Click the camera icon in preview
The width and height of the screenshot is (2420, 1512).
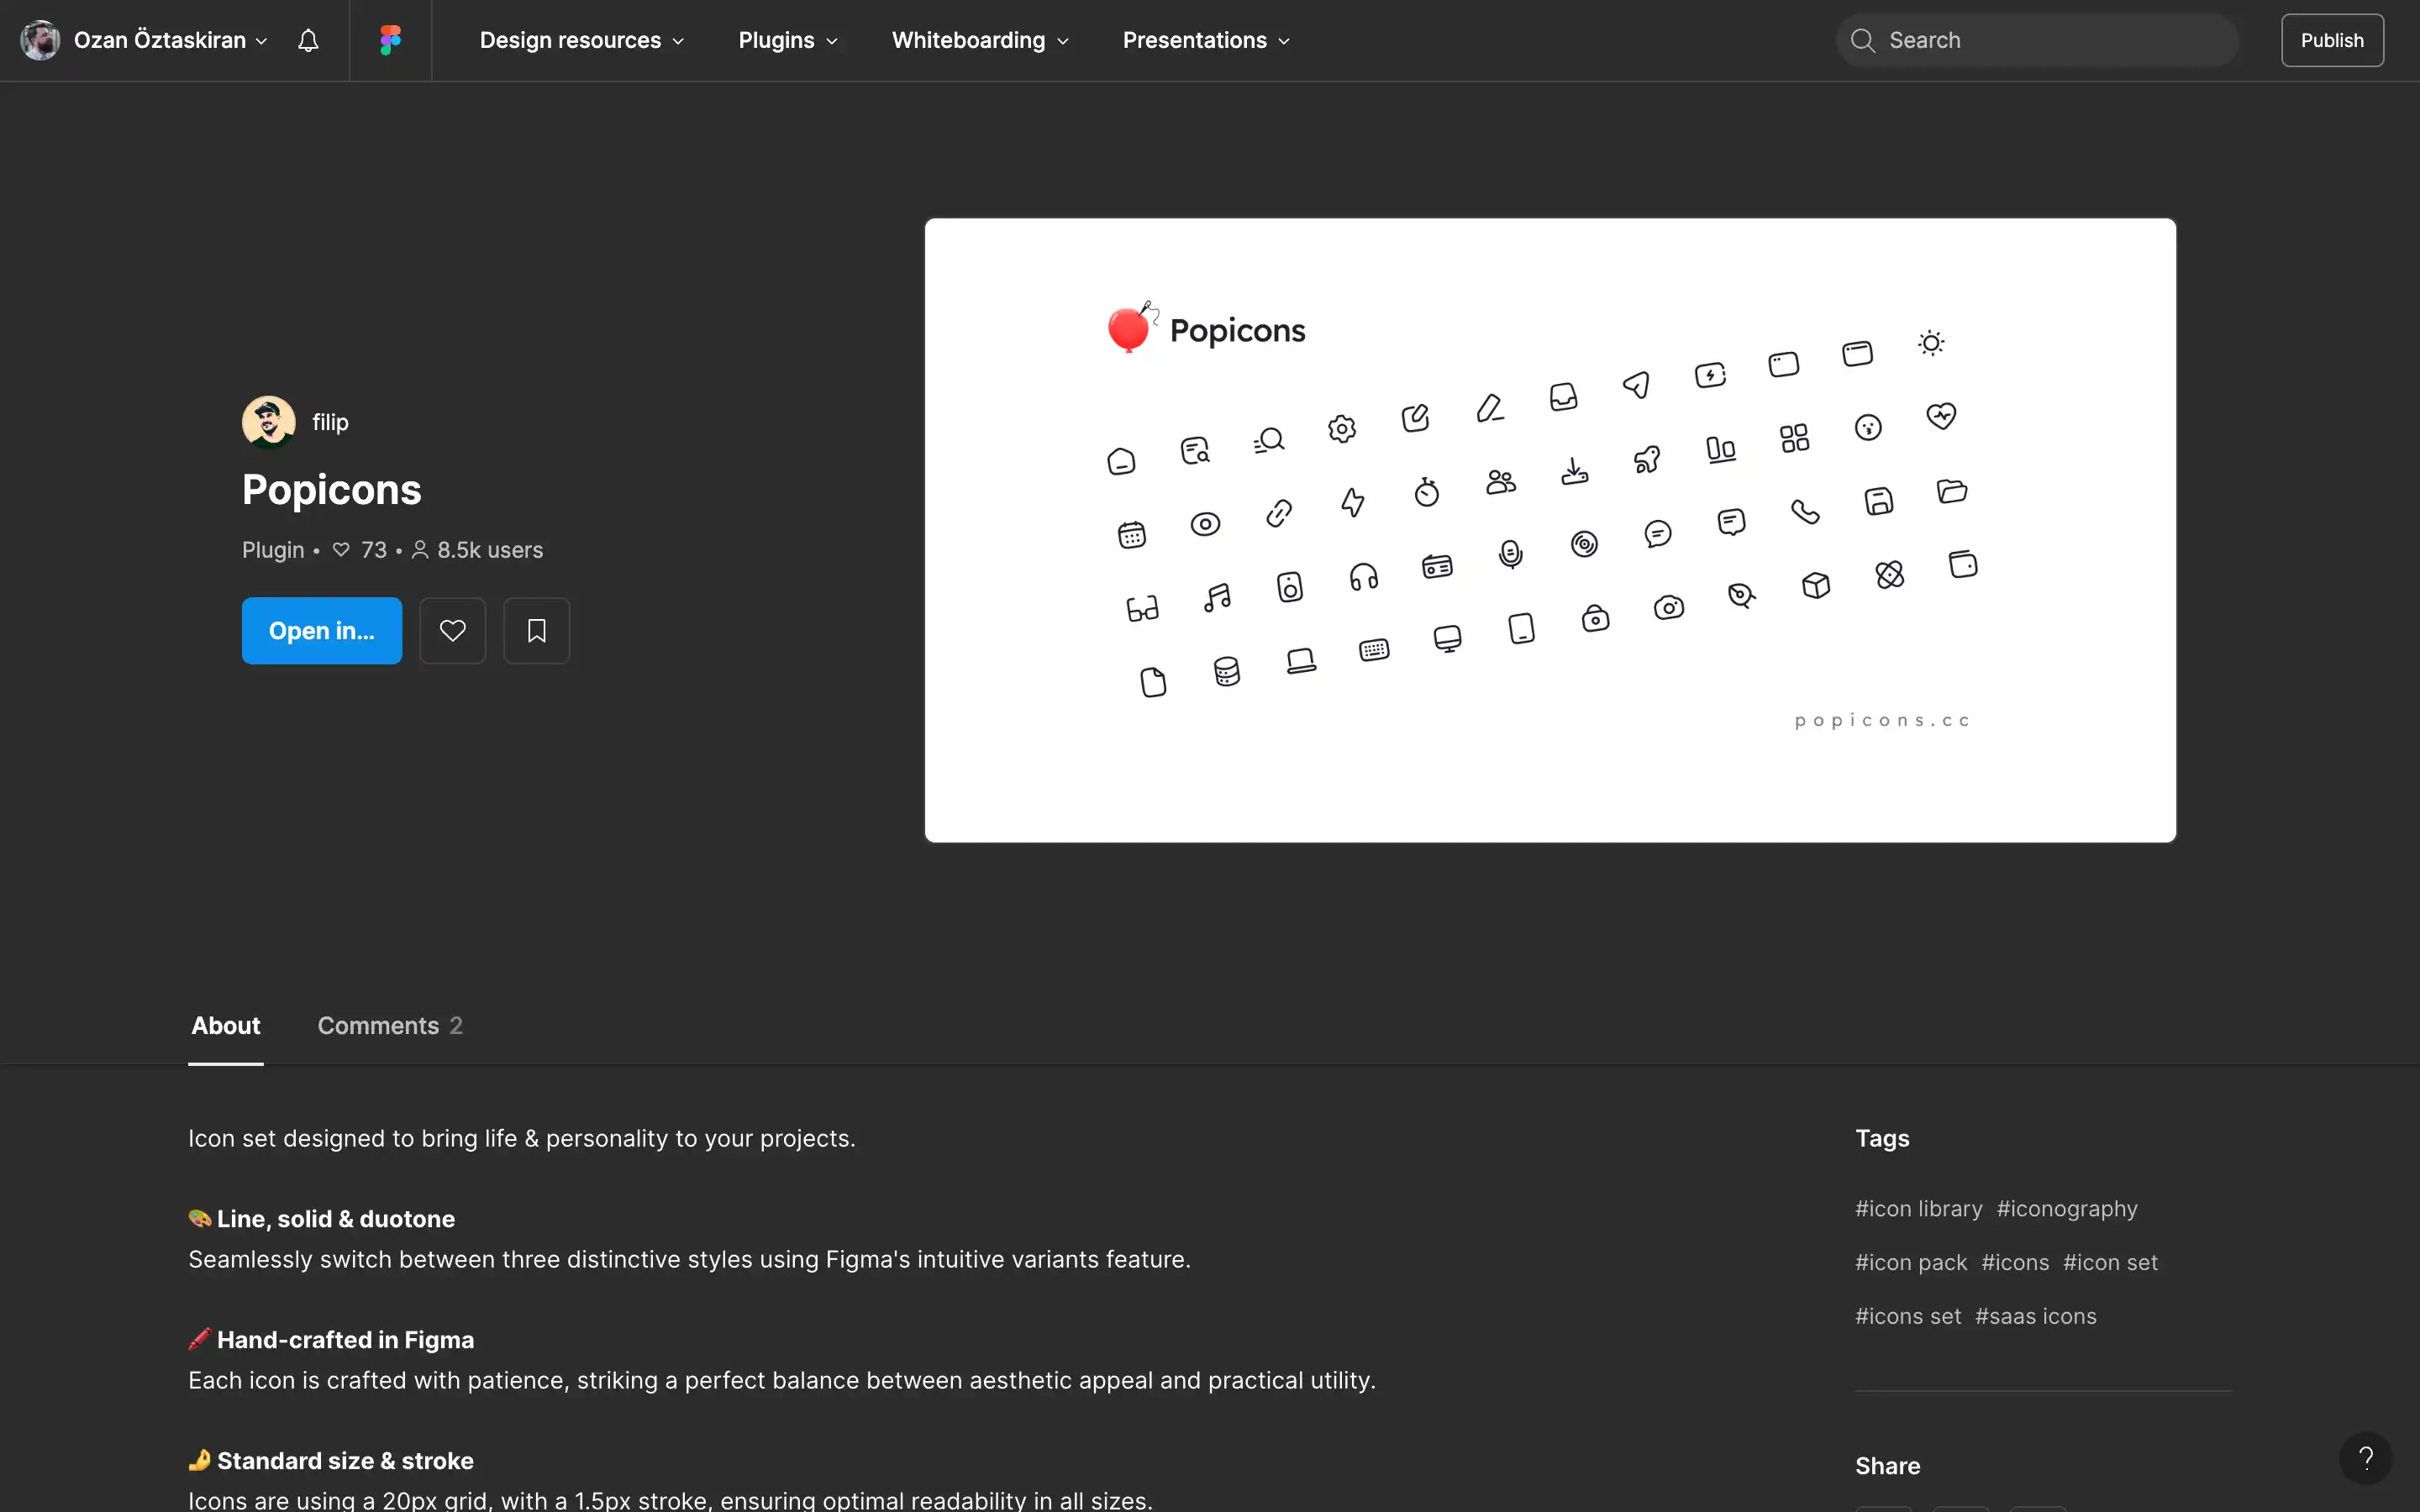(x=1669, y=607)
